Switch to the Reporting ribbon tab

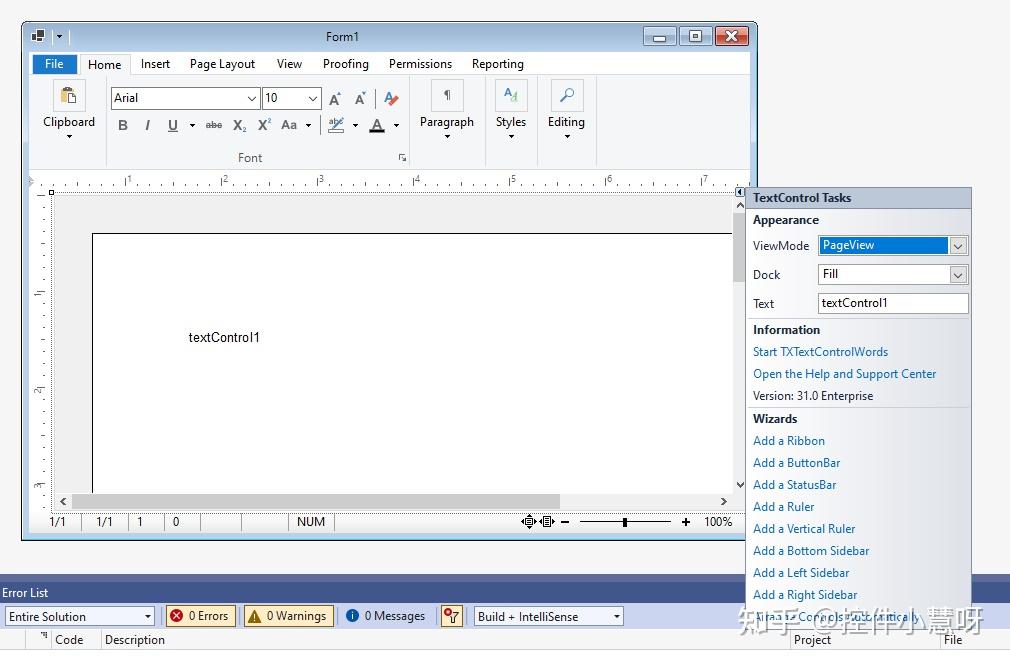point(497,63)
